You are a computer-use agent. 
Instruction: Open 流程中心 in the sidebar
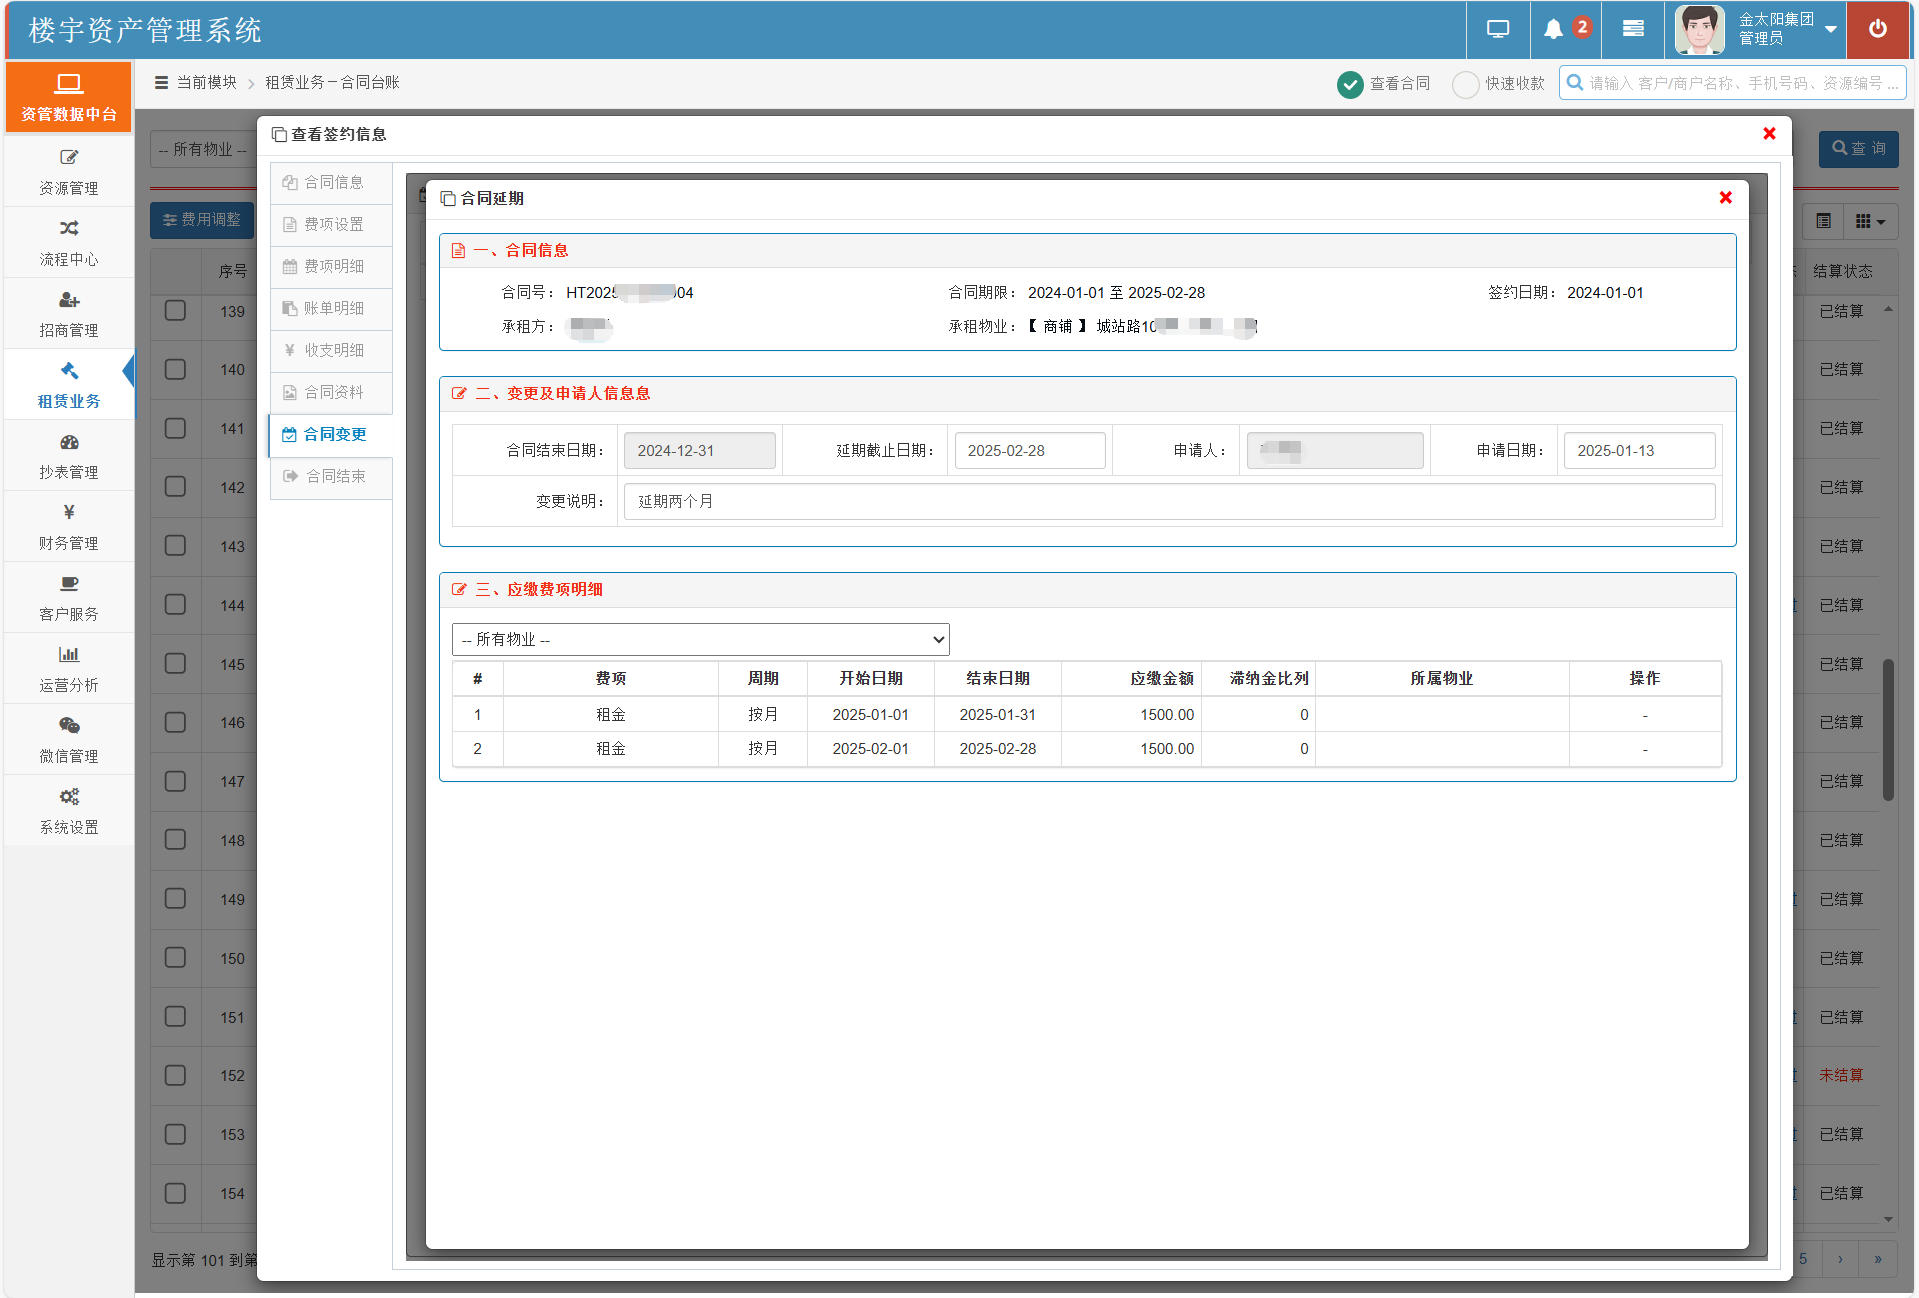coord(69,243)
